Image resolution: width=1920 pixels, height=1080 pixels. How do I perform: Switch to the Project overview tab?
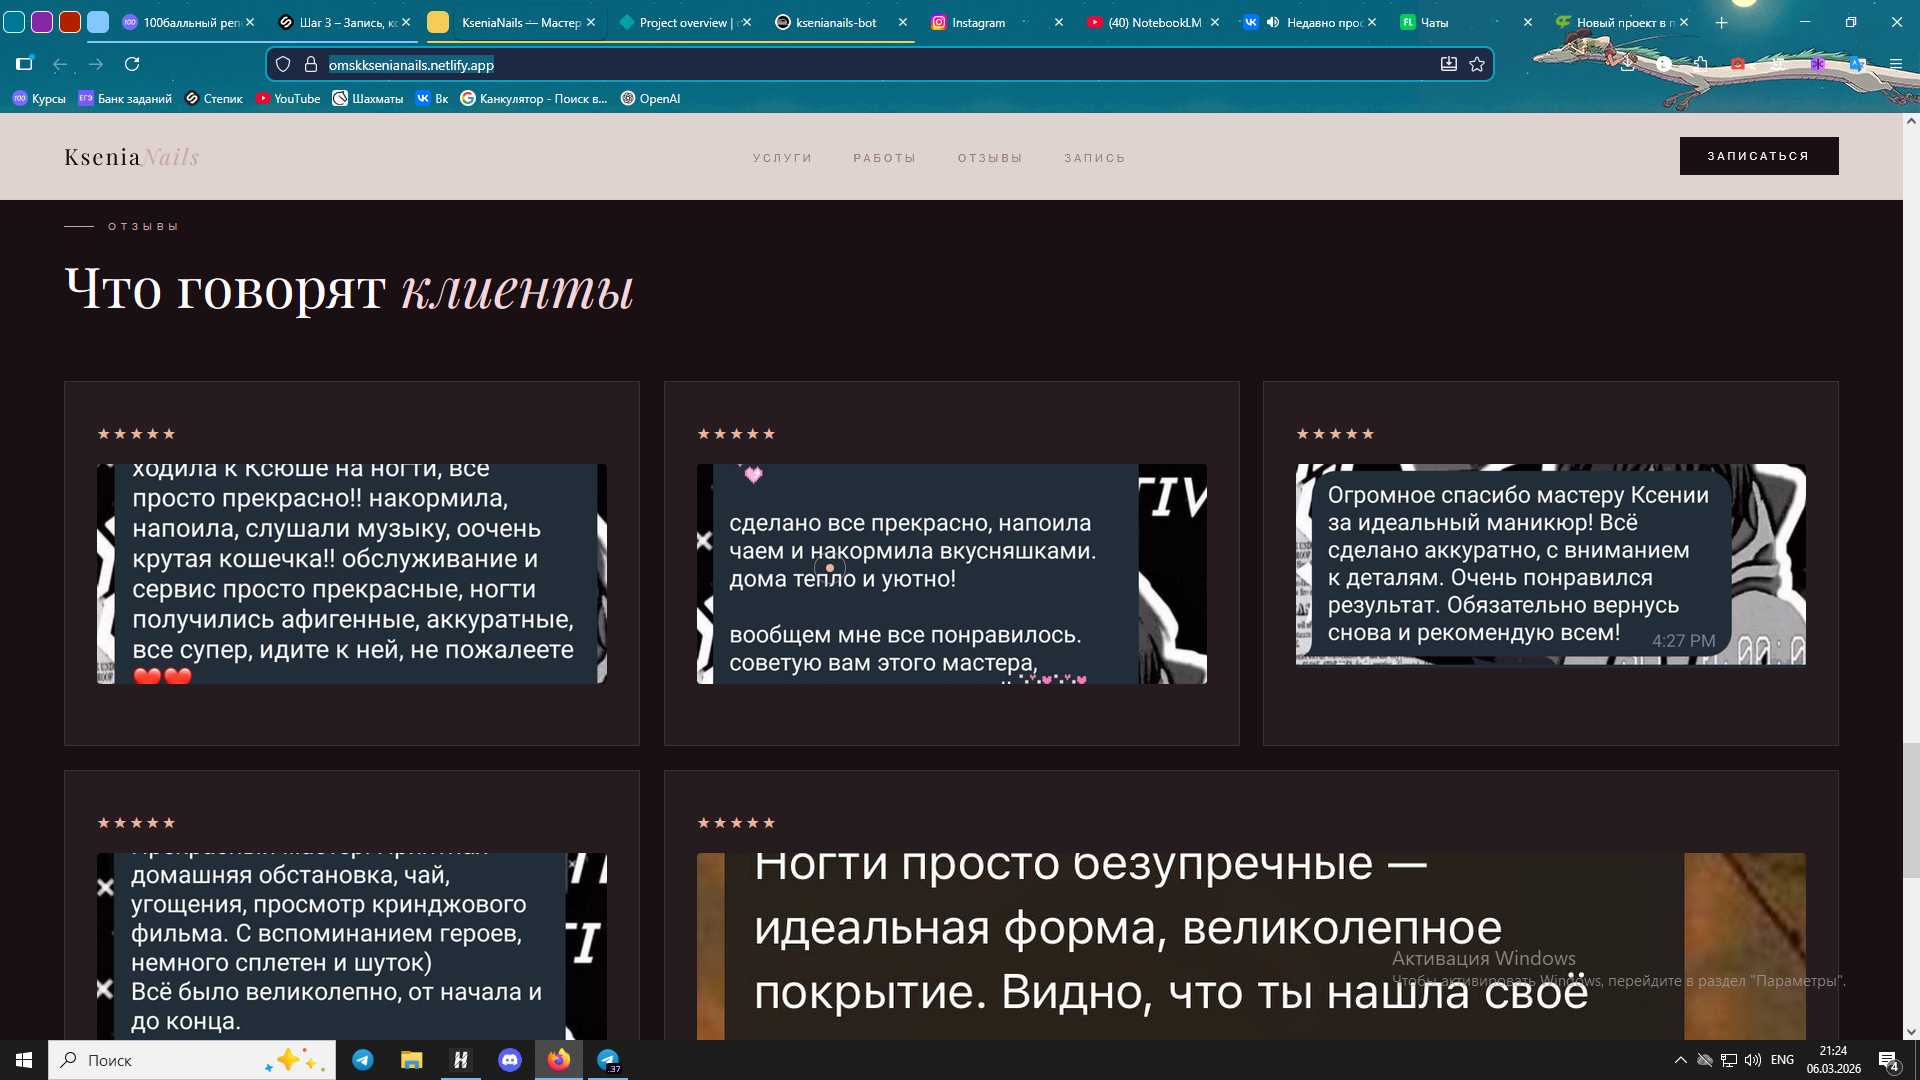(x=684, y=22)
